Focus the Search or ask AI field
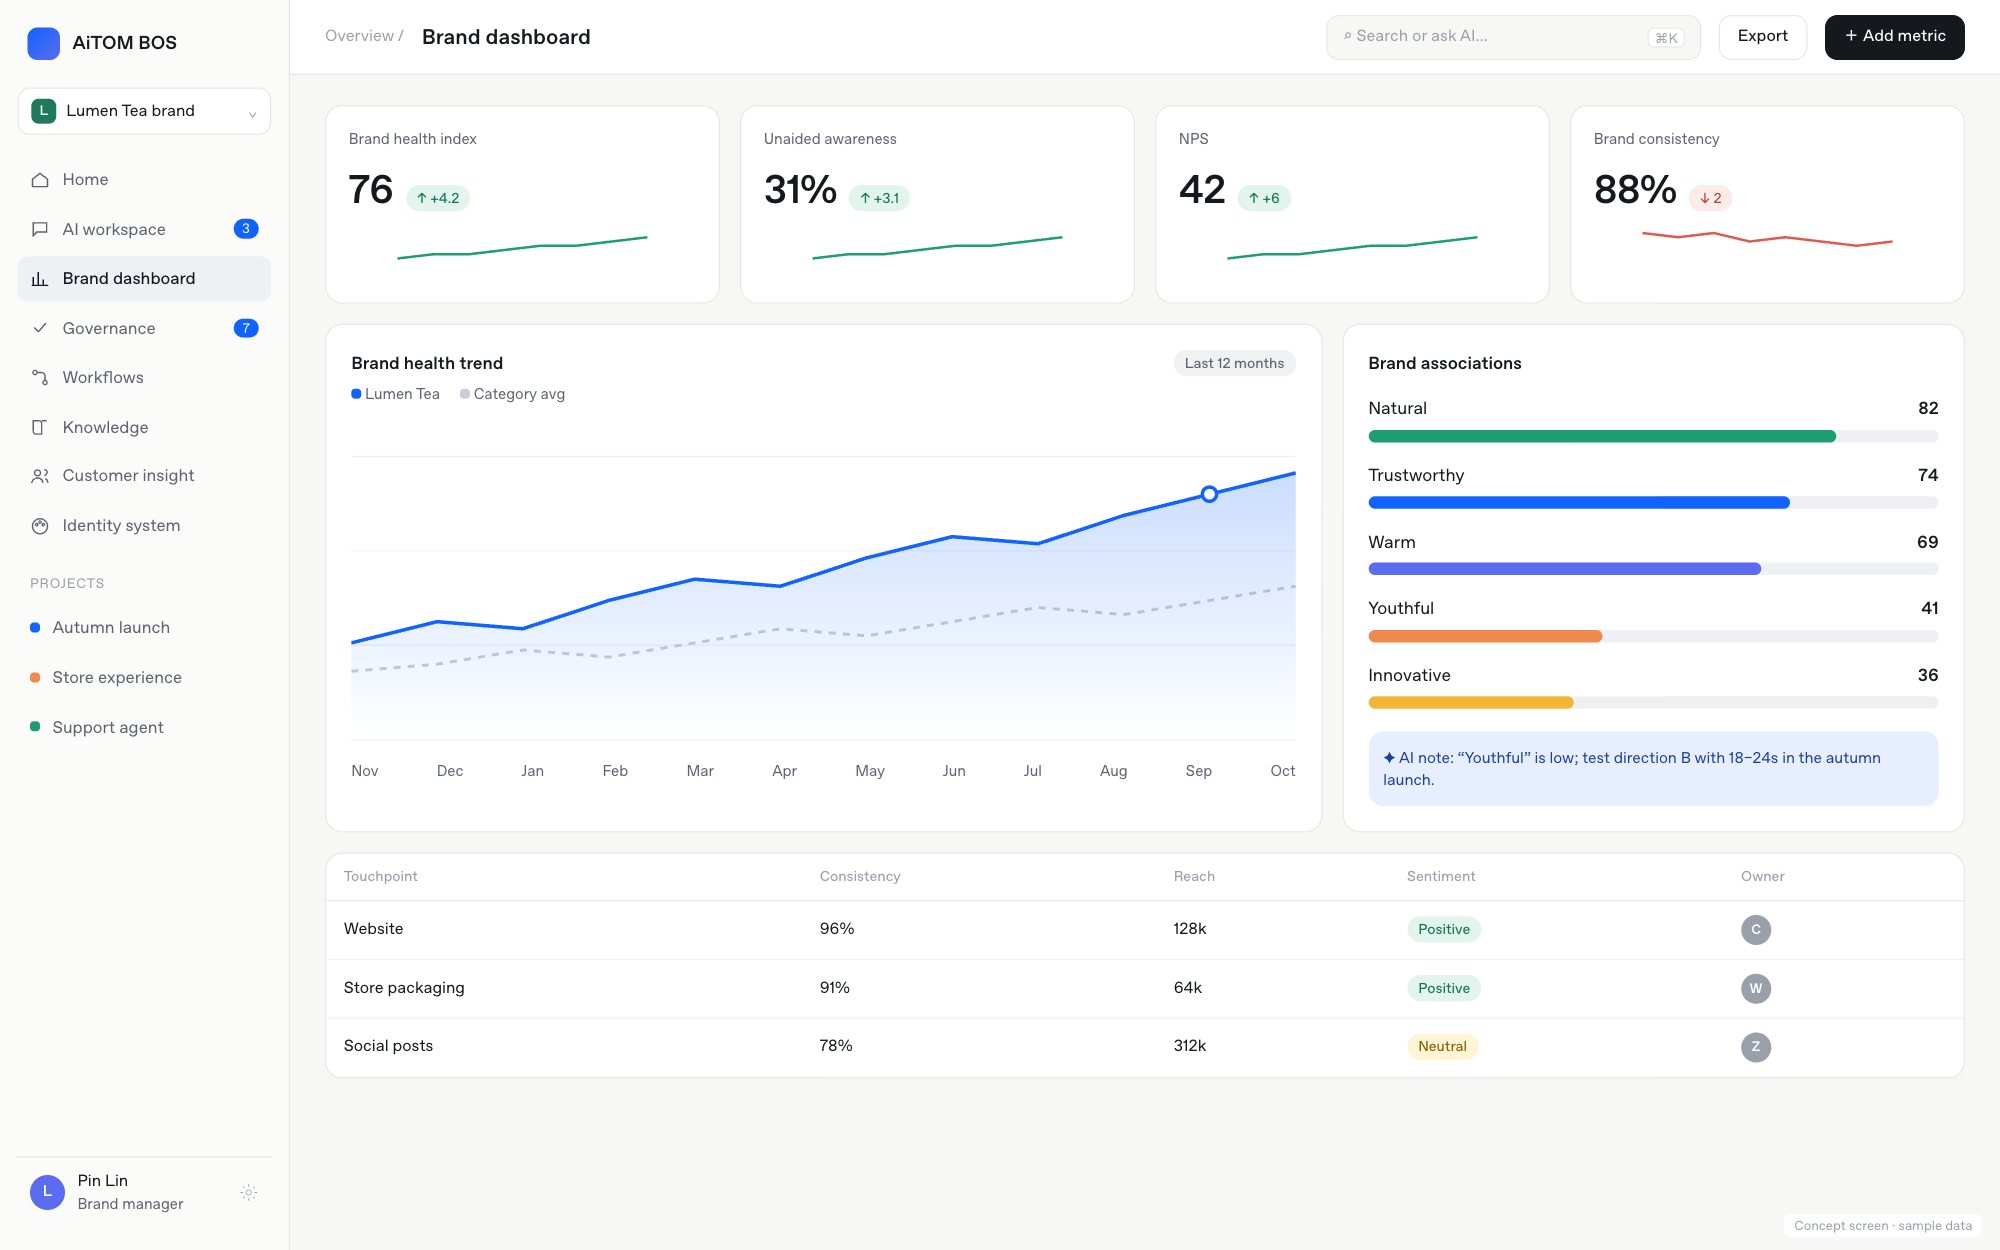This screenshot has height=1250, width=2000. 1513,37
